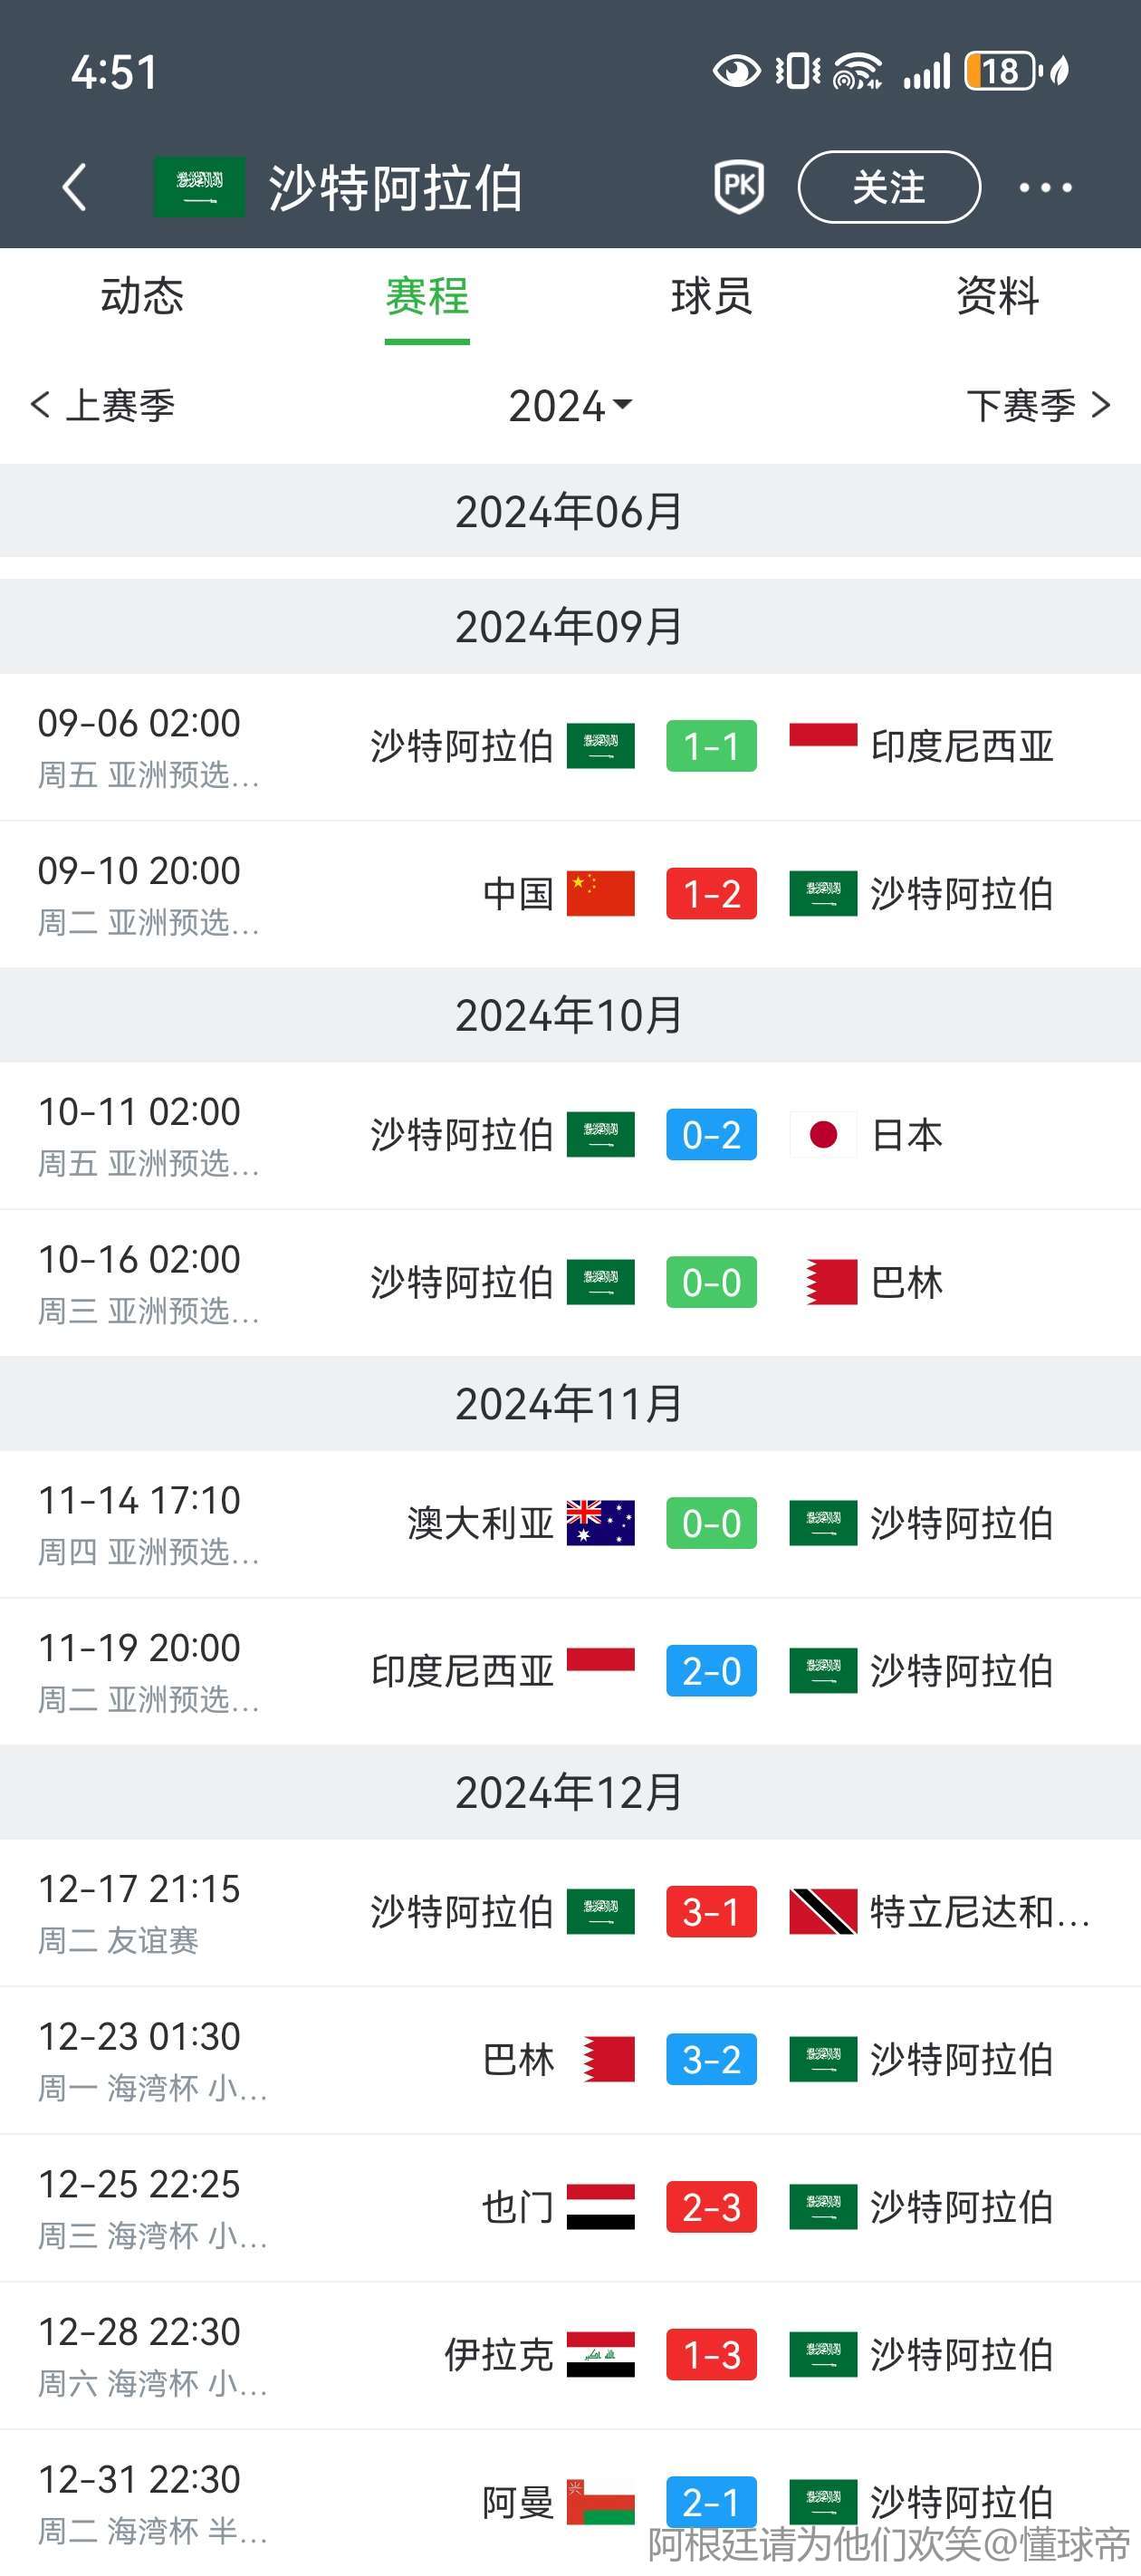Tap the Trinidad and Tobago flag
This screenshot has height=2576, width=1141.
pos(822,1911)
